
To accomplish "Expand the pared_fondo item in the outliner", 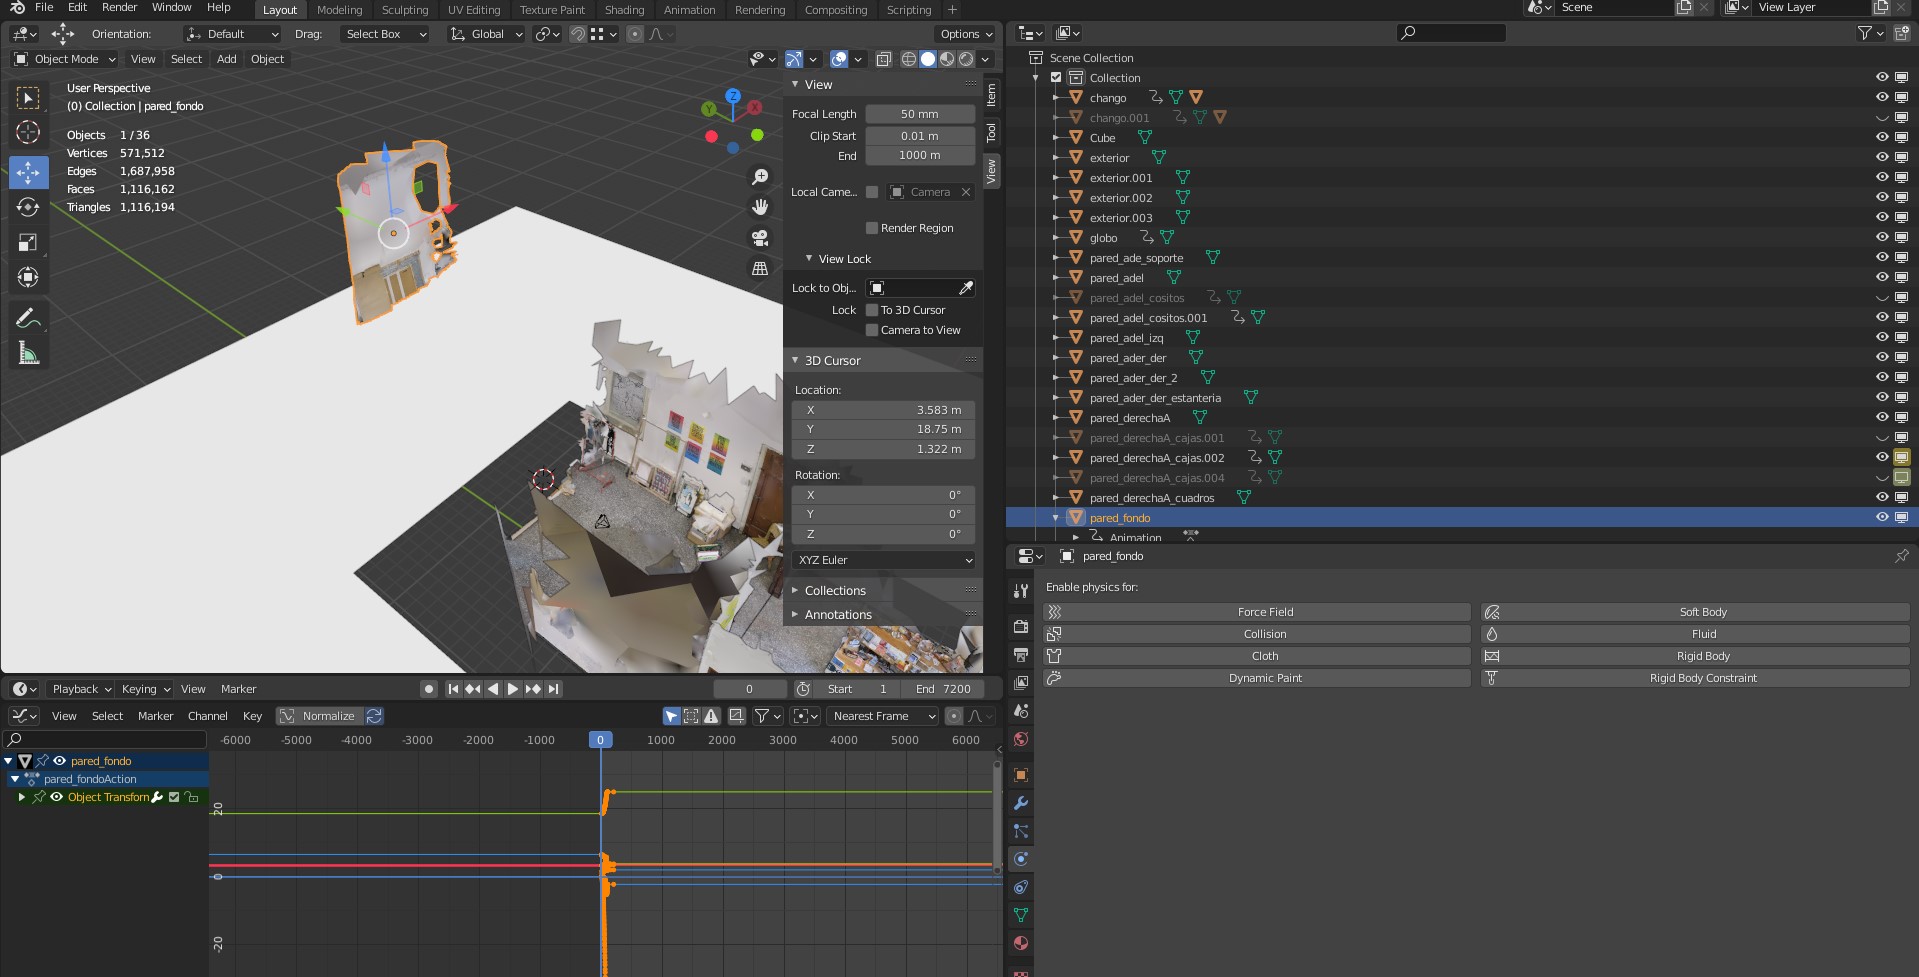I will pyautogui.click(x=1055, y=518).
